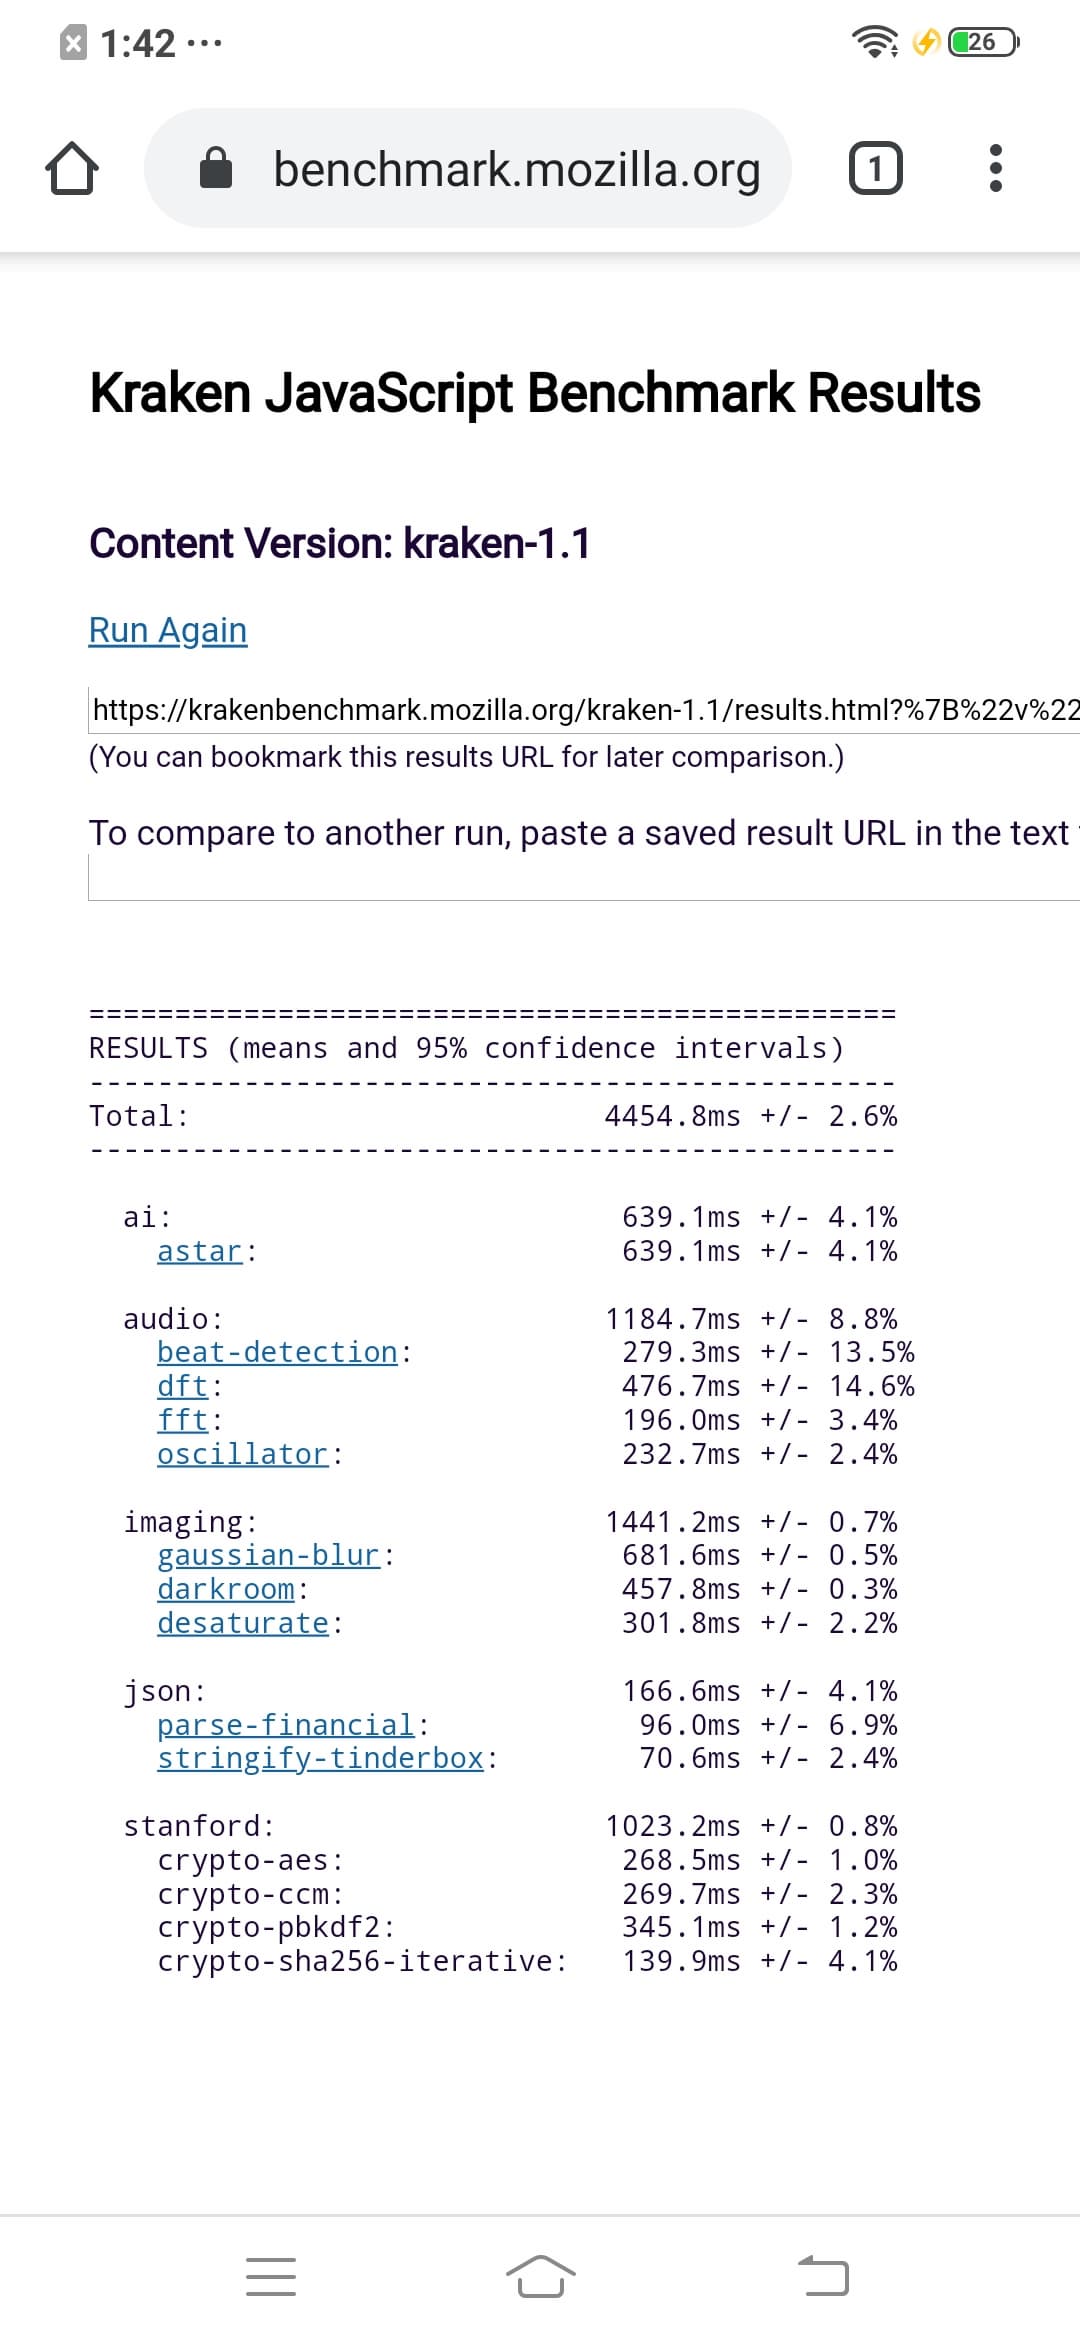Open the tab switcher showing 1 tab
The height and width of the screenshot is (2340, 1080).
[875, 168]
